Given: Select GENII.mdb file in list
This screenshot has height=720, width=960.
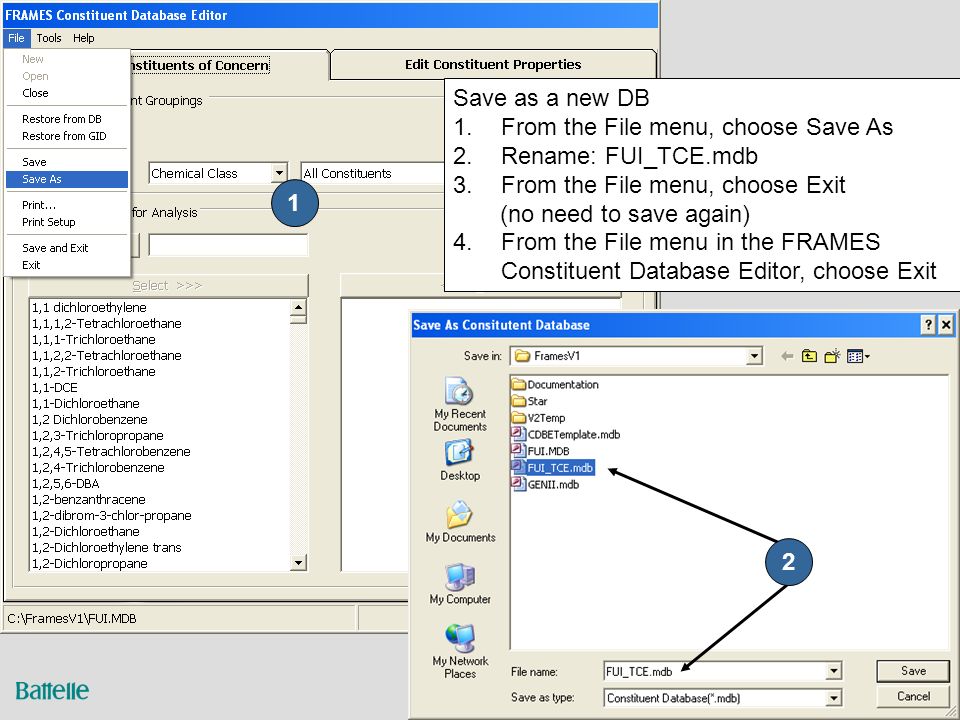Looking at the screenshot, I should click(546, 484).
